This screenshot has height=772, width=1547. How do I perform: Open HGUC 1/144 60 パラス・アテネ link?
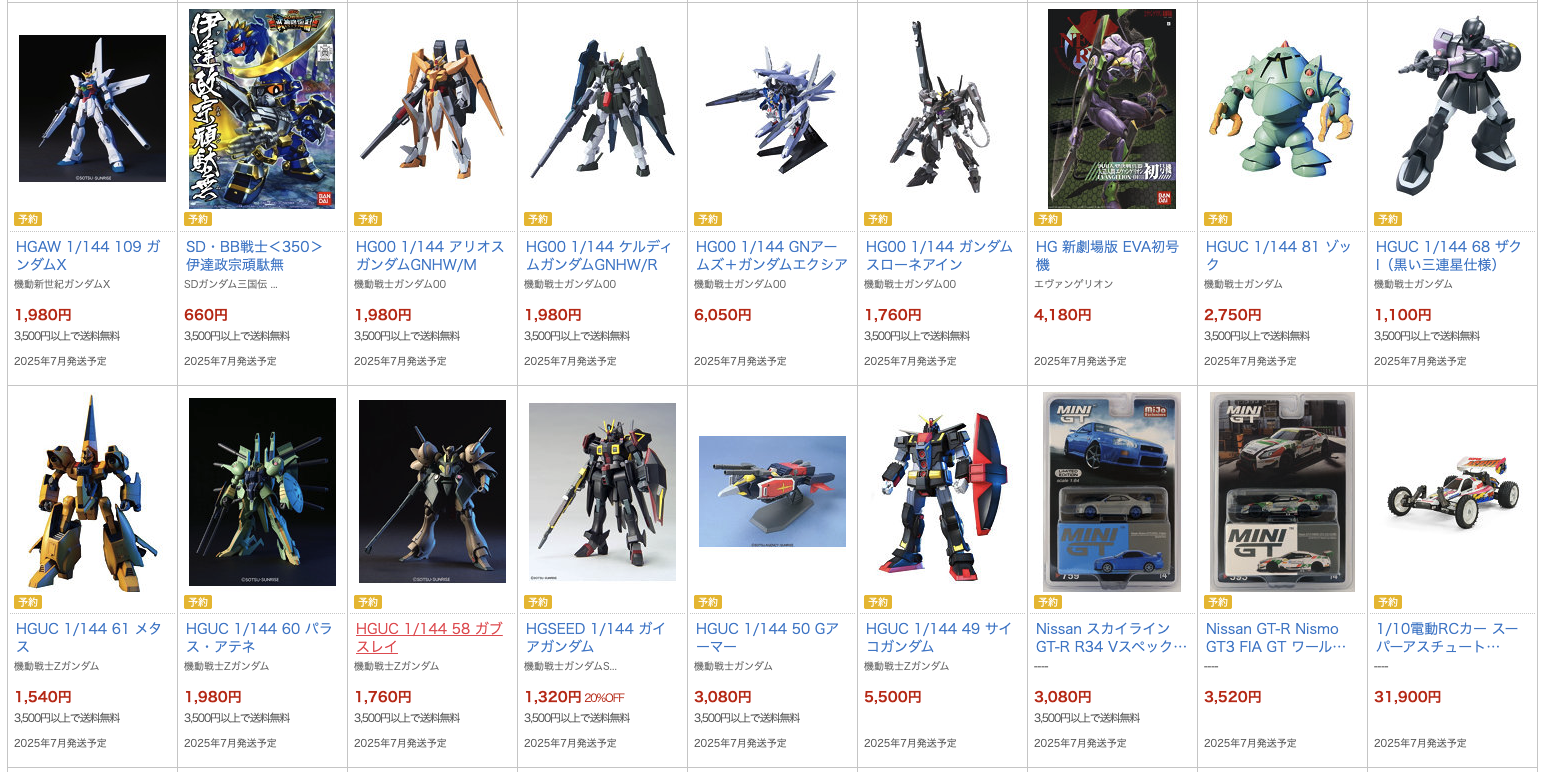click(259, 637)
